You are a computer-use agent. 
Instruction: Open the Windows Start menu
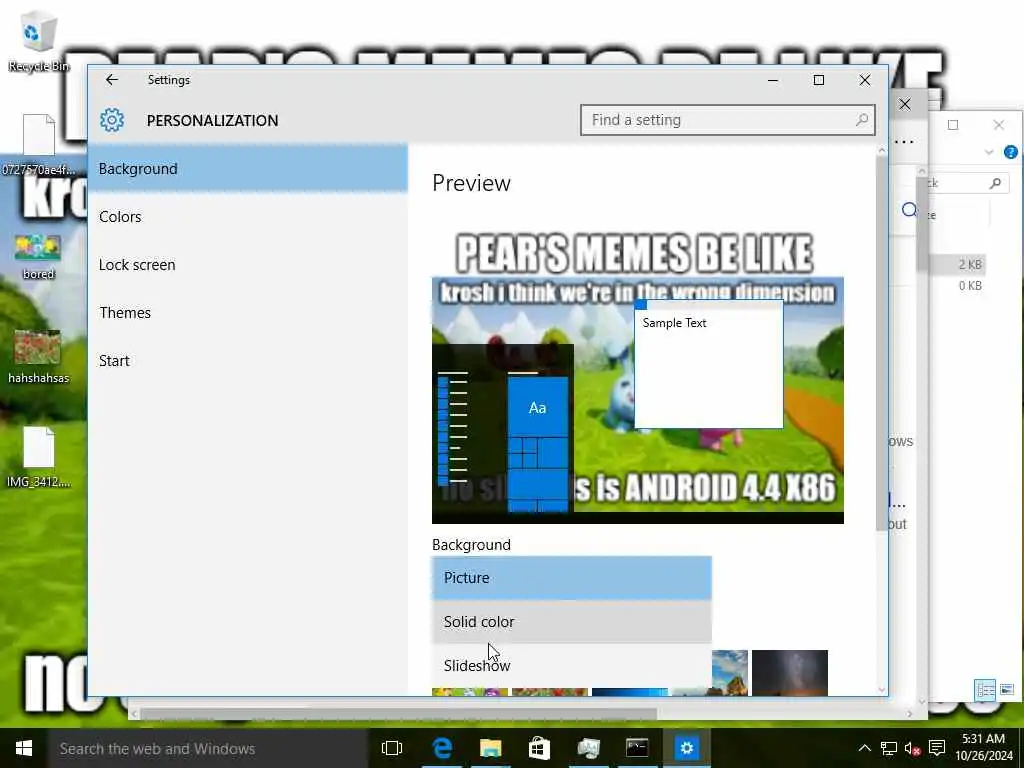point(24,748)
